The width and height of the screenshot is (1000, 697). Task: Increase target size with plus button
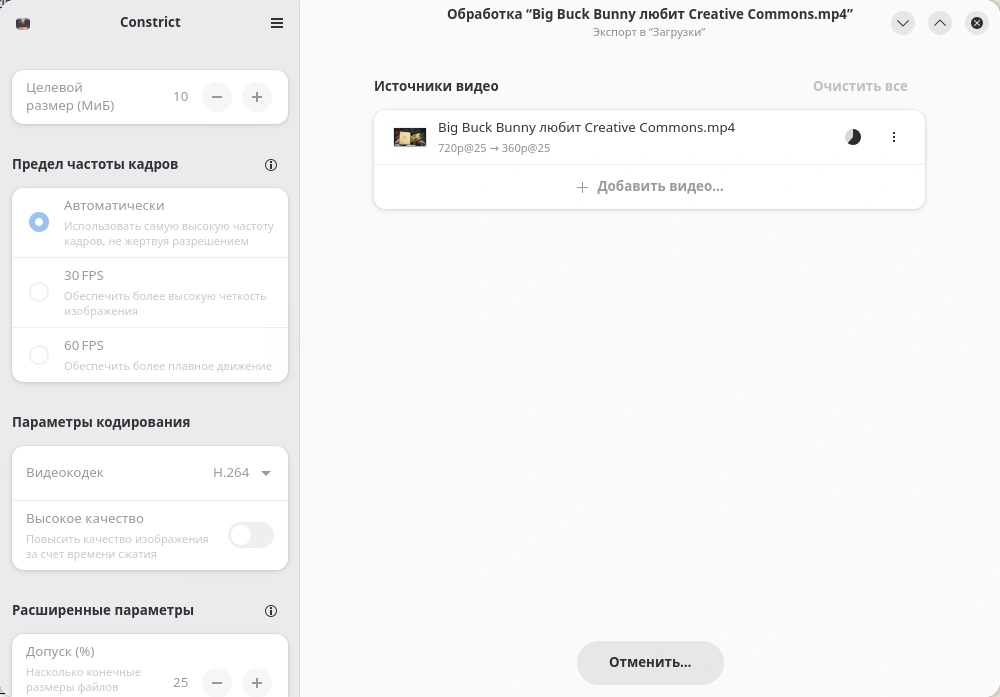coord(257,97)
